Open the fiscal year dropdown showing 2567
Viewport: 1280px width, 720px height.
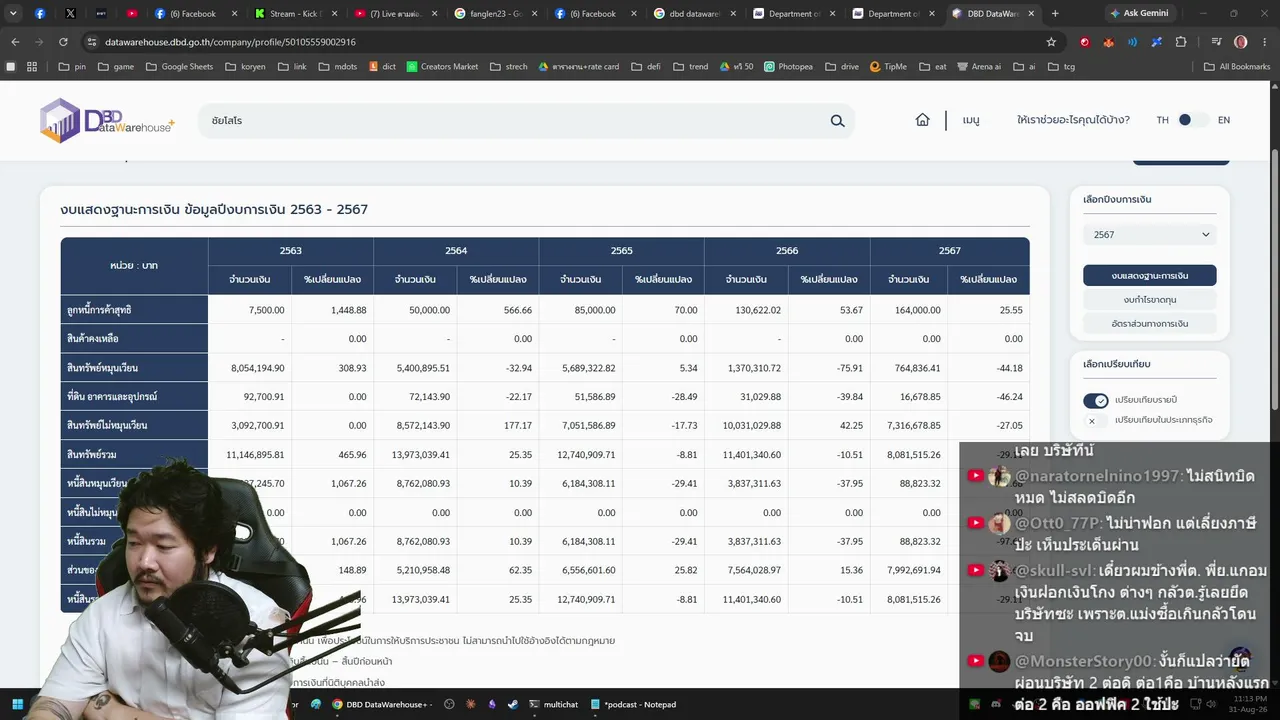(x=1150, y=235)
